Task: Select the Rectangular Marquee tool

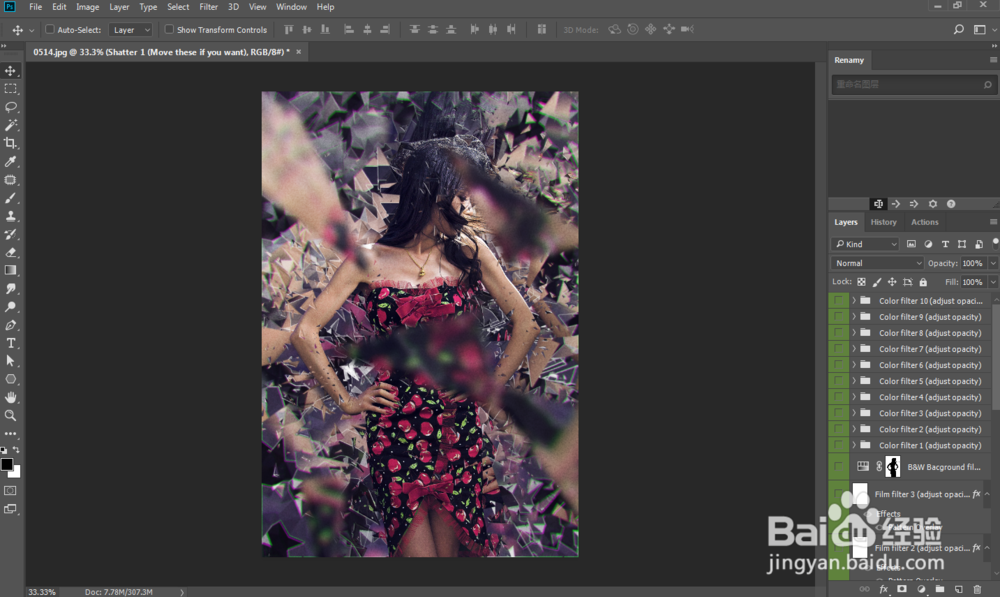Action: tap(11, 89)
